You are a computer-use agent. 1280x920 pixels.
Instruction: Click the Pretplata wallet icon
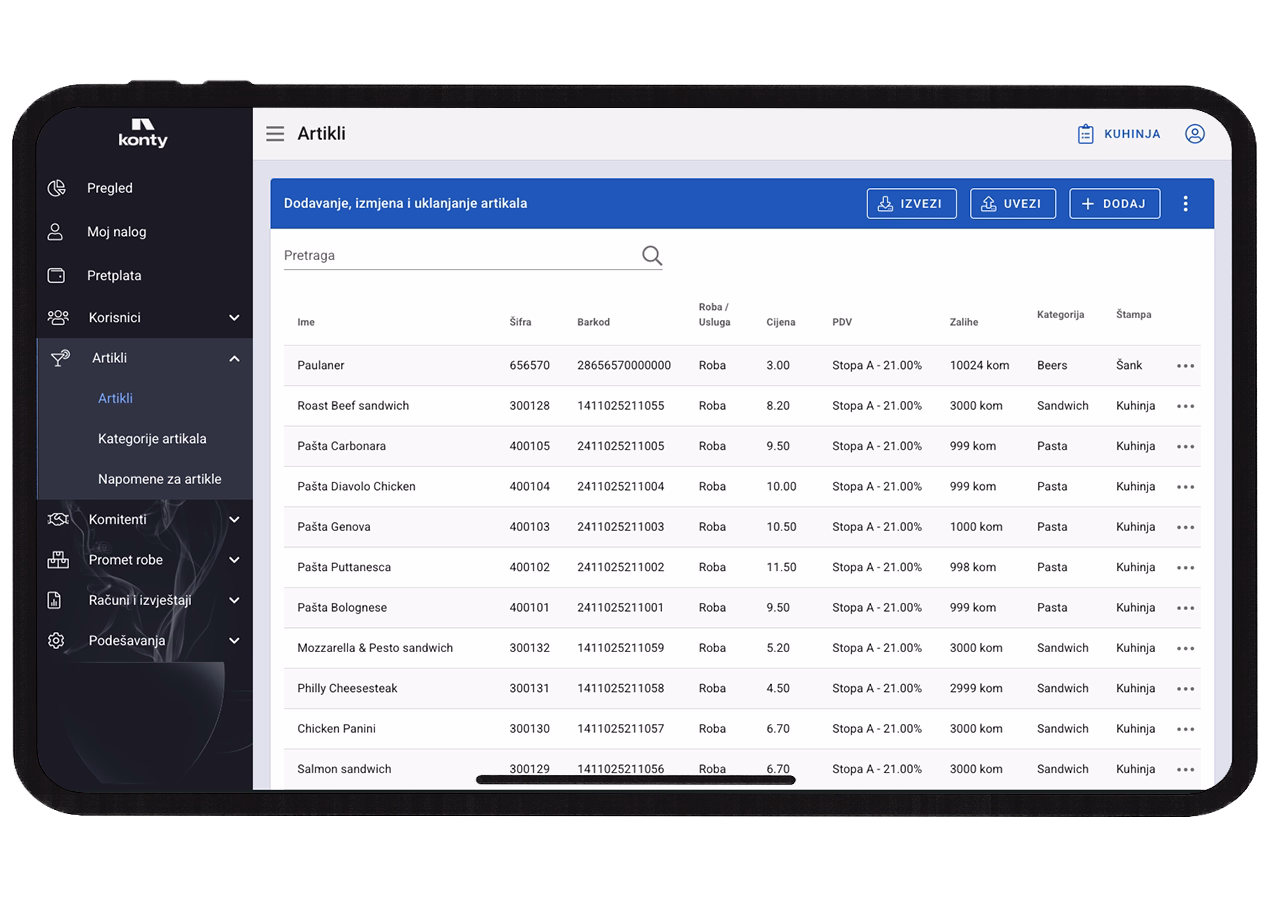click(57, 275)
